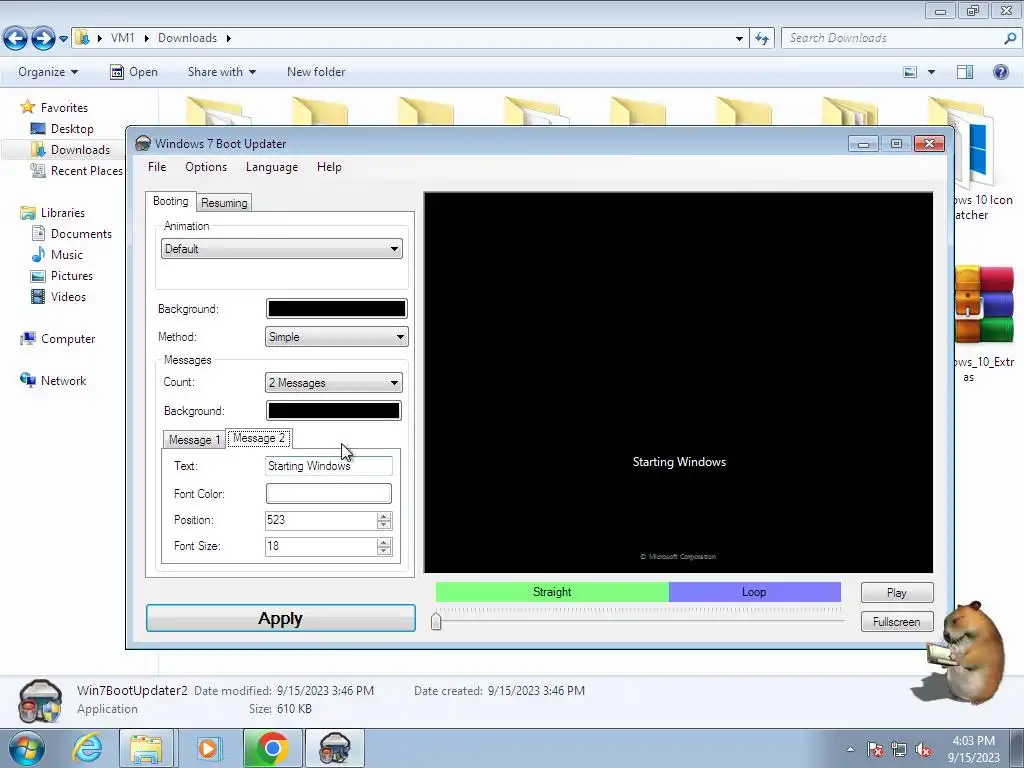Click the Explorer refresh icon
Screen dimensions: 1024x768
pyautogui.click(x=762, y=39)
